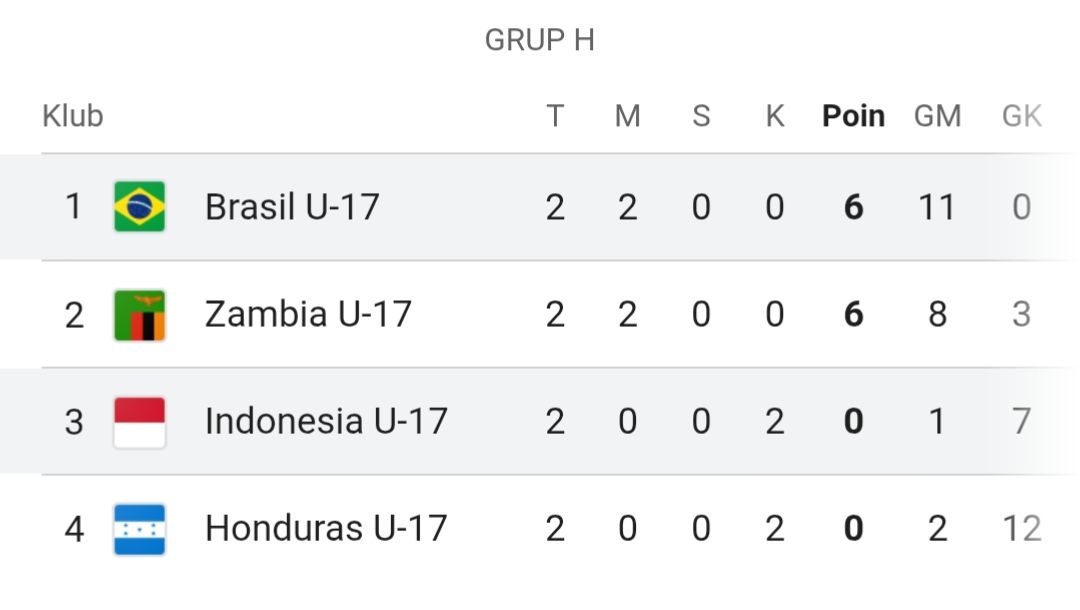
Task: Click the M column header
Action: pyautogui.click(x=627, y=116)
